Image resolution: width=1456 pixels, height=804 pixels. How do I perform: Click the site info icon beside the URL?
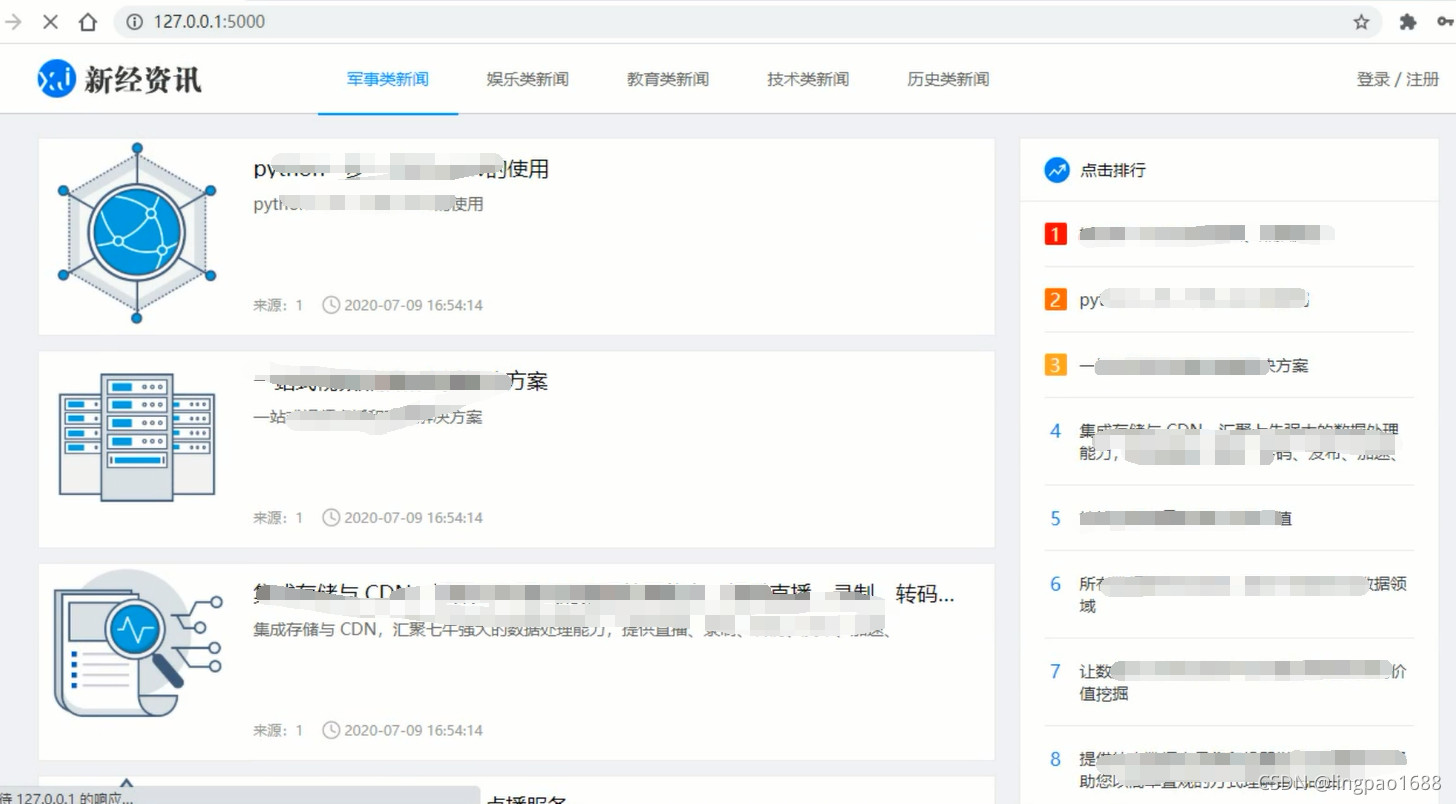point(135,21)
